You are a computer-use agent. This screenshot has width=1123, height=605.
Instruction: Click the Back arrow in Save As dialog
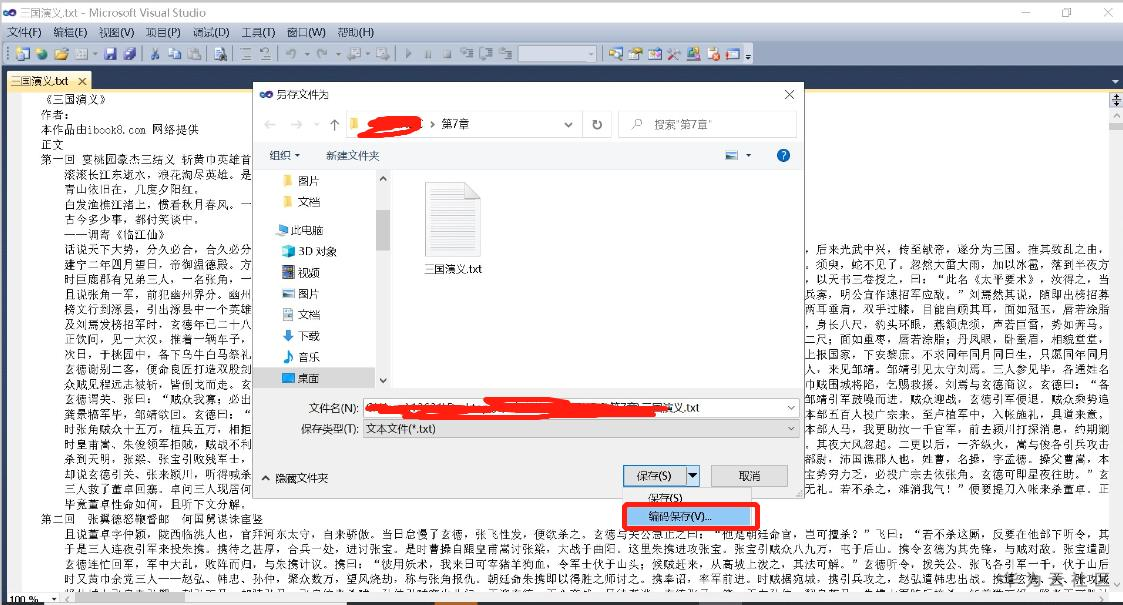pos(270,125)
